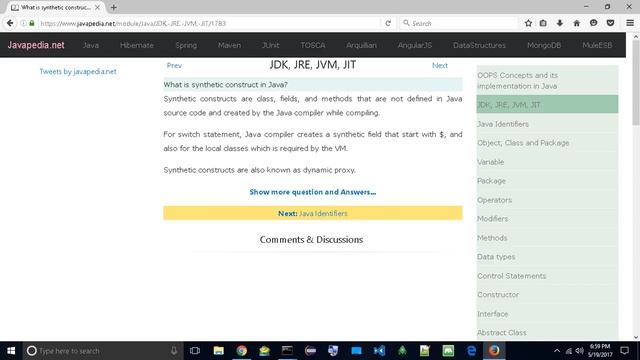Open the Arquillian navbar item
640x360 pixels.
[361, 45]
